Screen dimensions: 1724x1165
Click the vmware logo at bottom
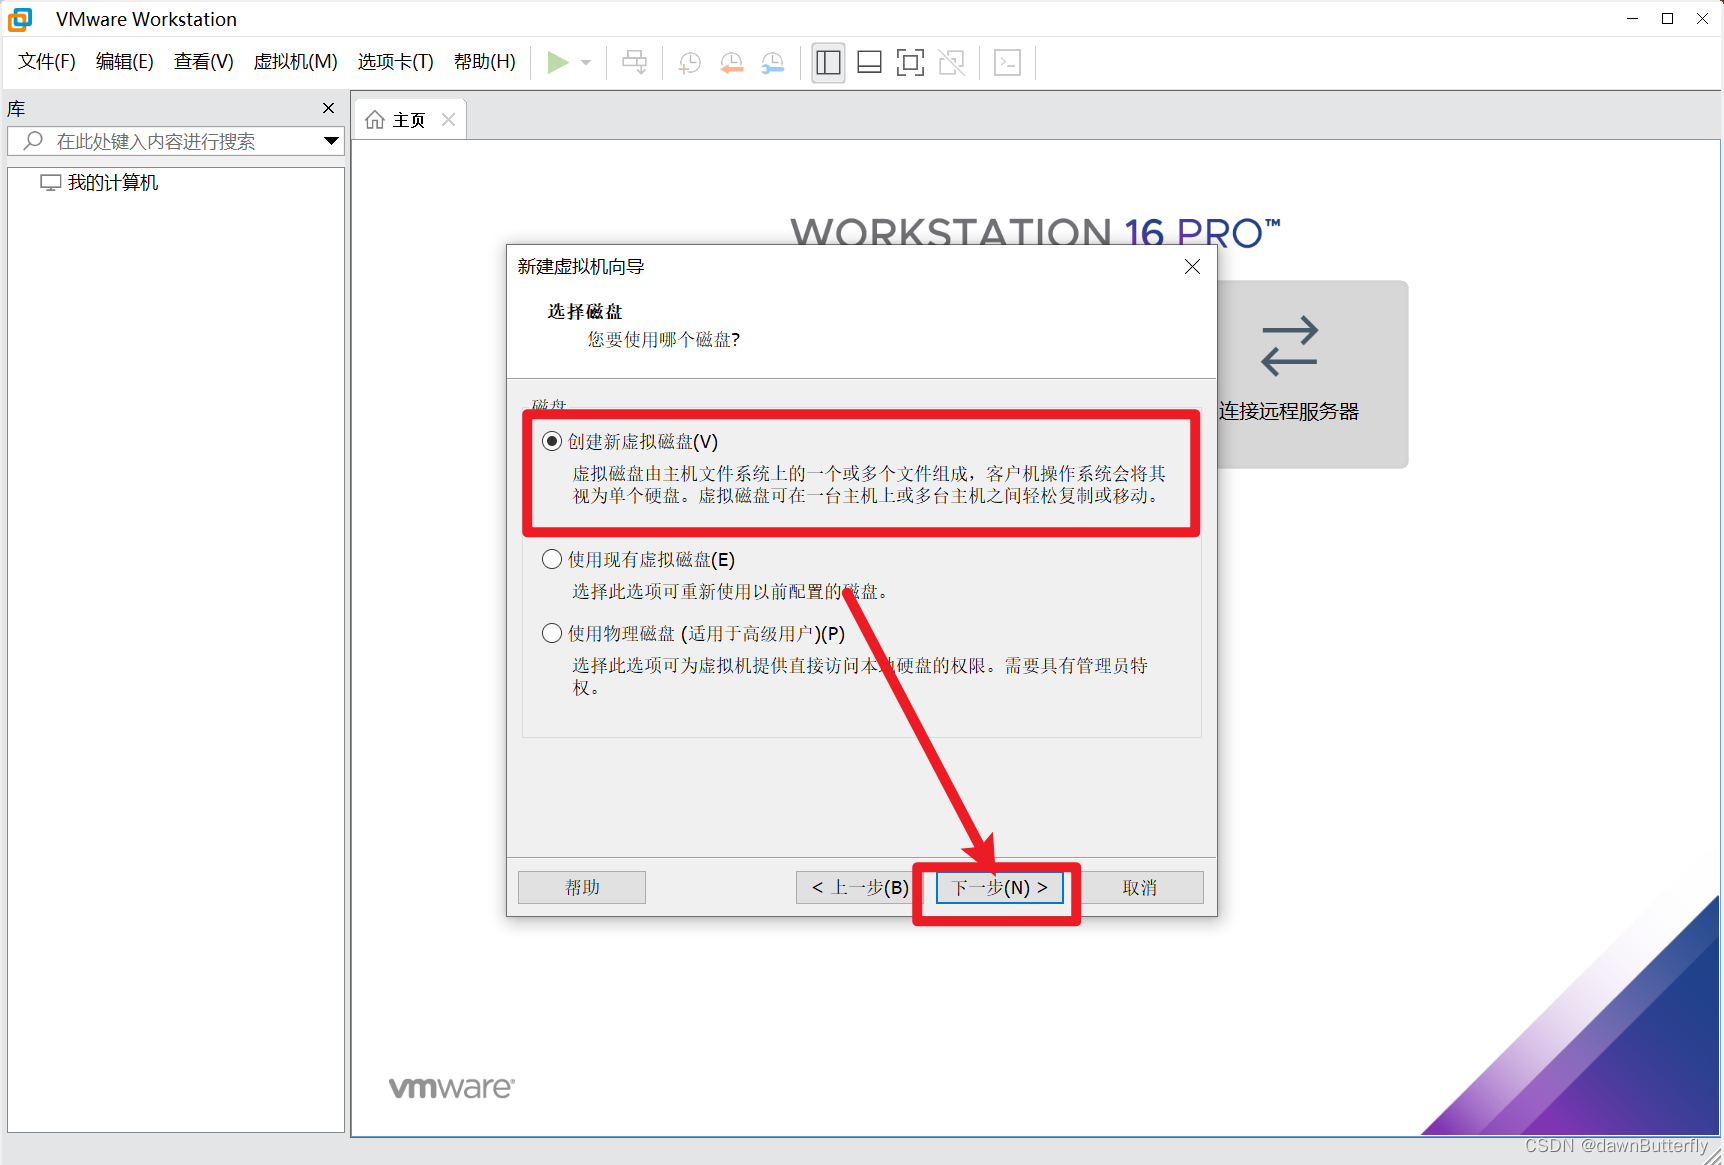coord(452,1088)
